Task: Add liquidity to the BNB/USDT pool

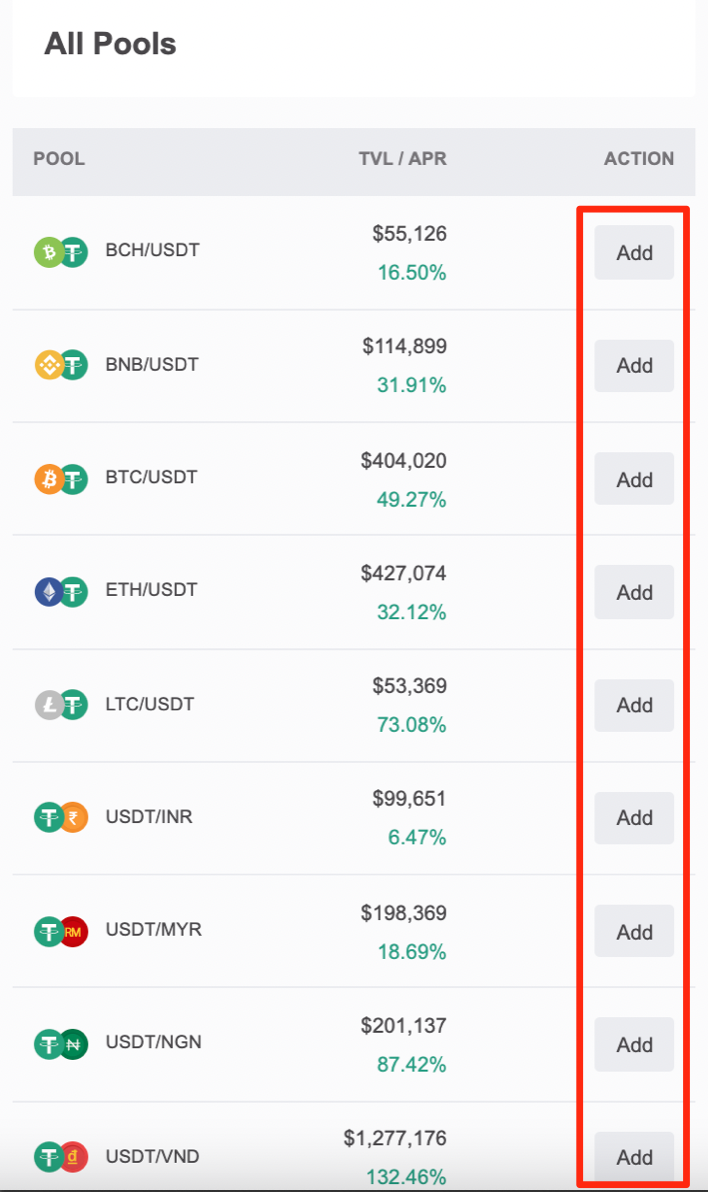Action: coord(634,366)
